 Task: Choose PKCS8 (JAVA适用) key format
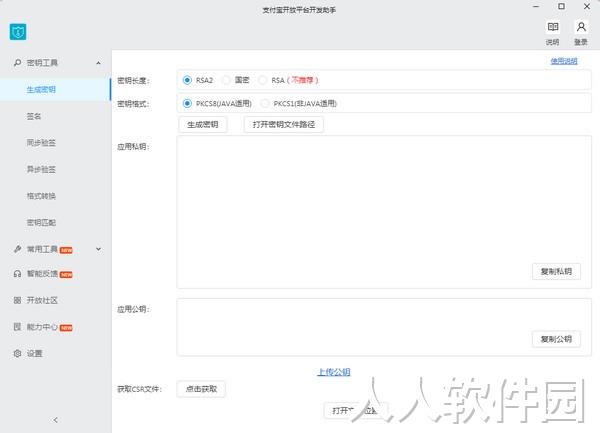(x=187, y=104)
